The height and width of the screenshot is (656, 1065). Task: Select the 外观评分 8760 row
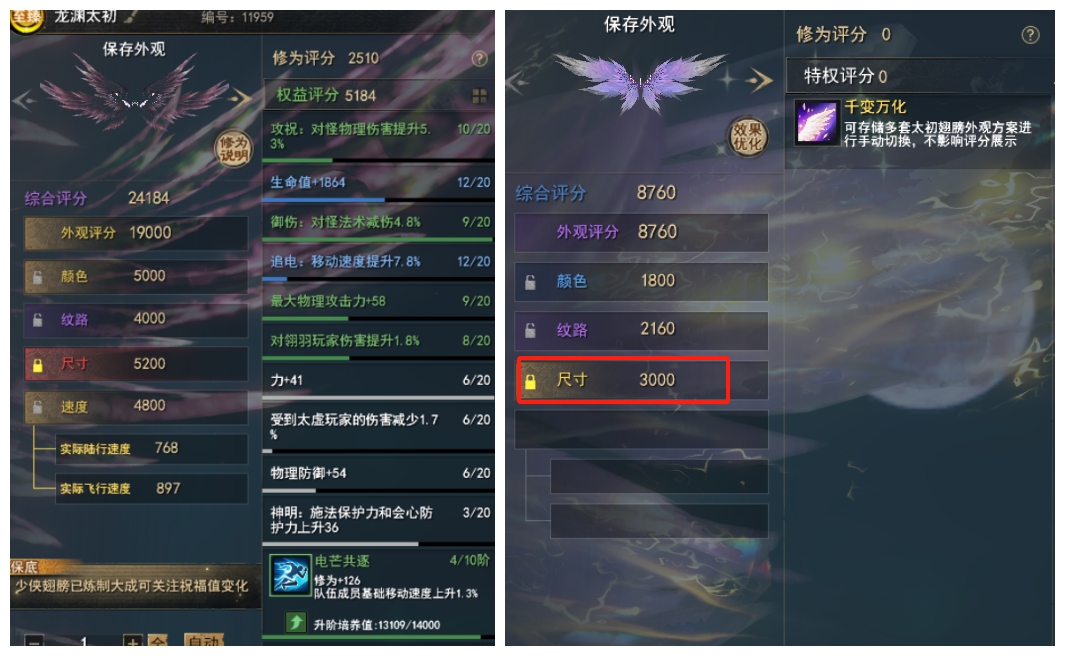tap(641, 232)
